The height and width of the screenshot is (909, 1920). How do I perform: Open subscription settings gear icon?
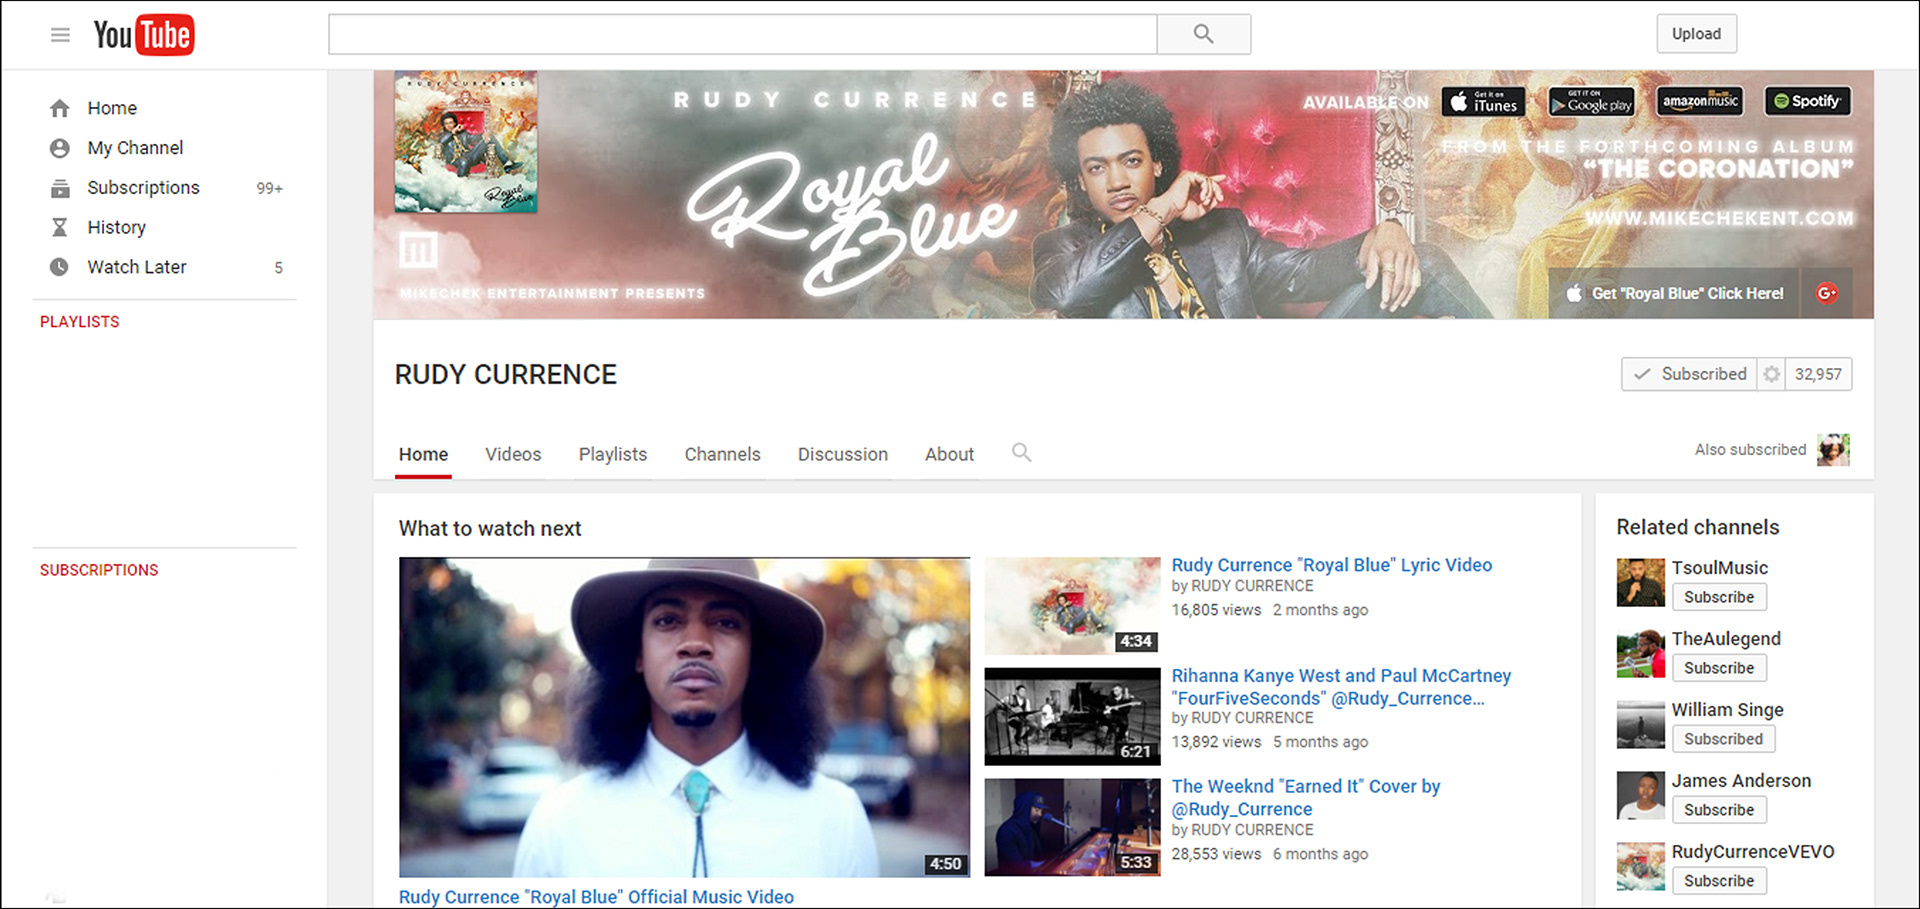click(1771, 374)
